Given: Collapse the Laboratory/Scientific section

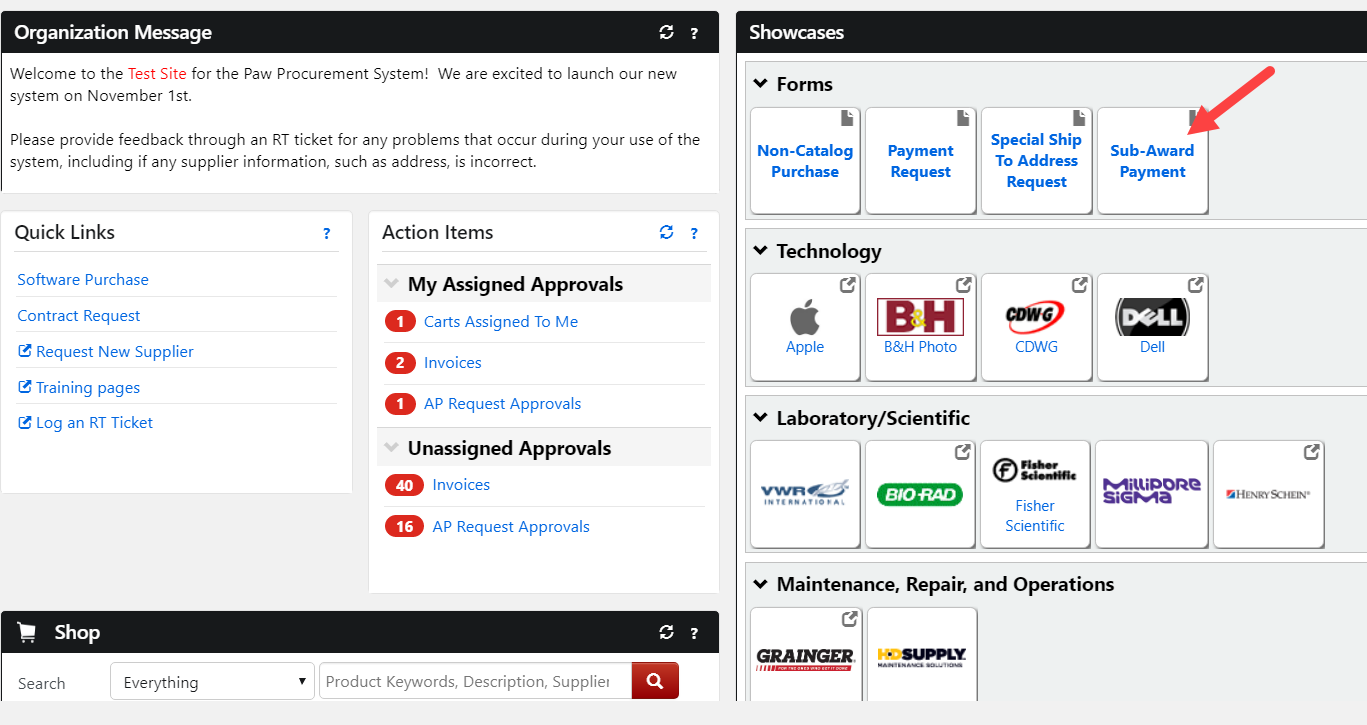Looking at the screenshot, I should [760, 418].
